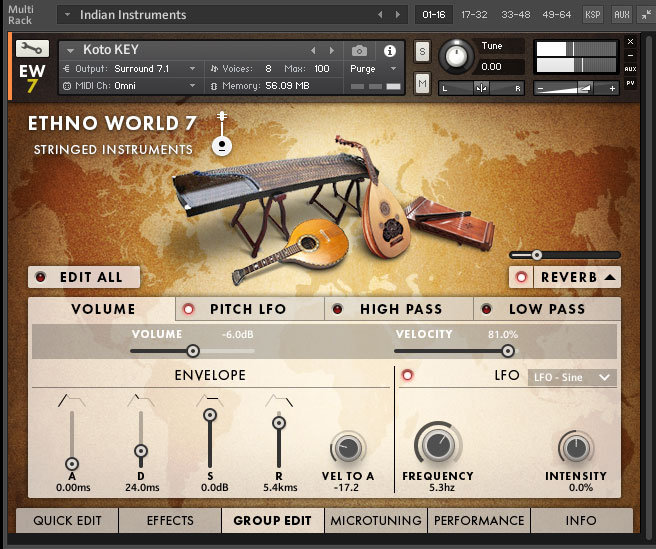Select the VOLUME tab
The image size is (656, 549).
click(102, 309)
